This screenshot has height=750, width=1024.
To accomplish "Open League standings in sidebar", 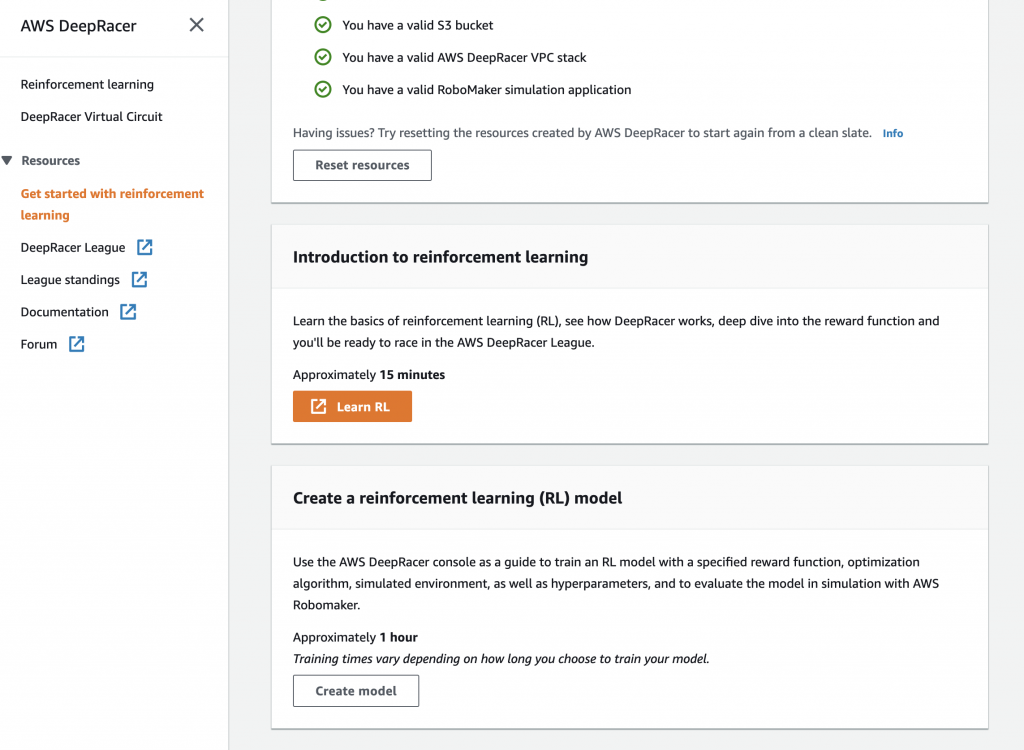I will [x=70, y=280].
